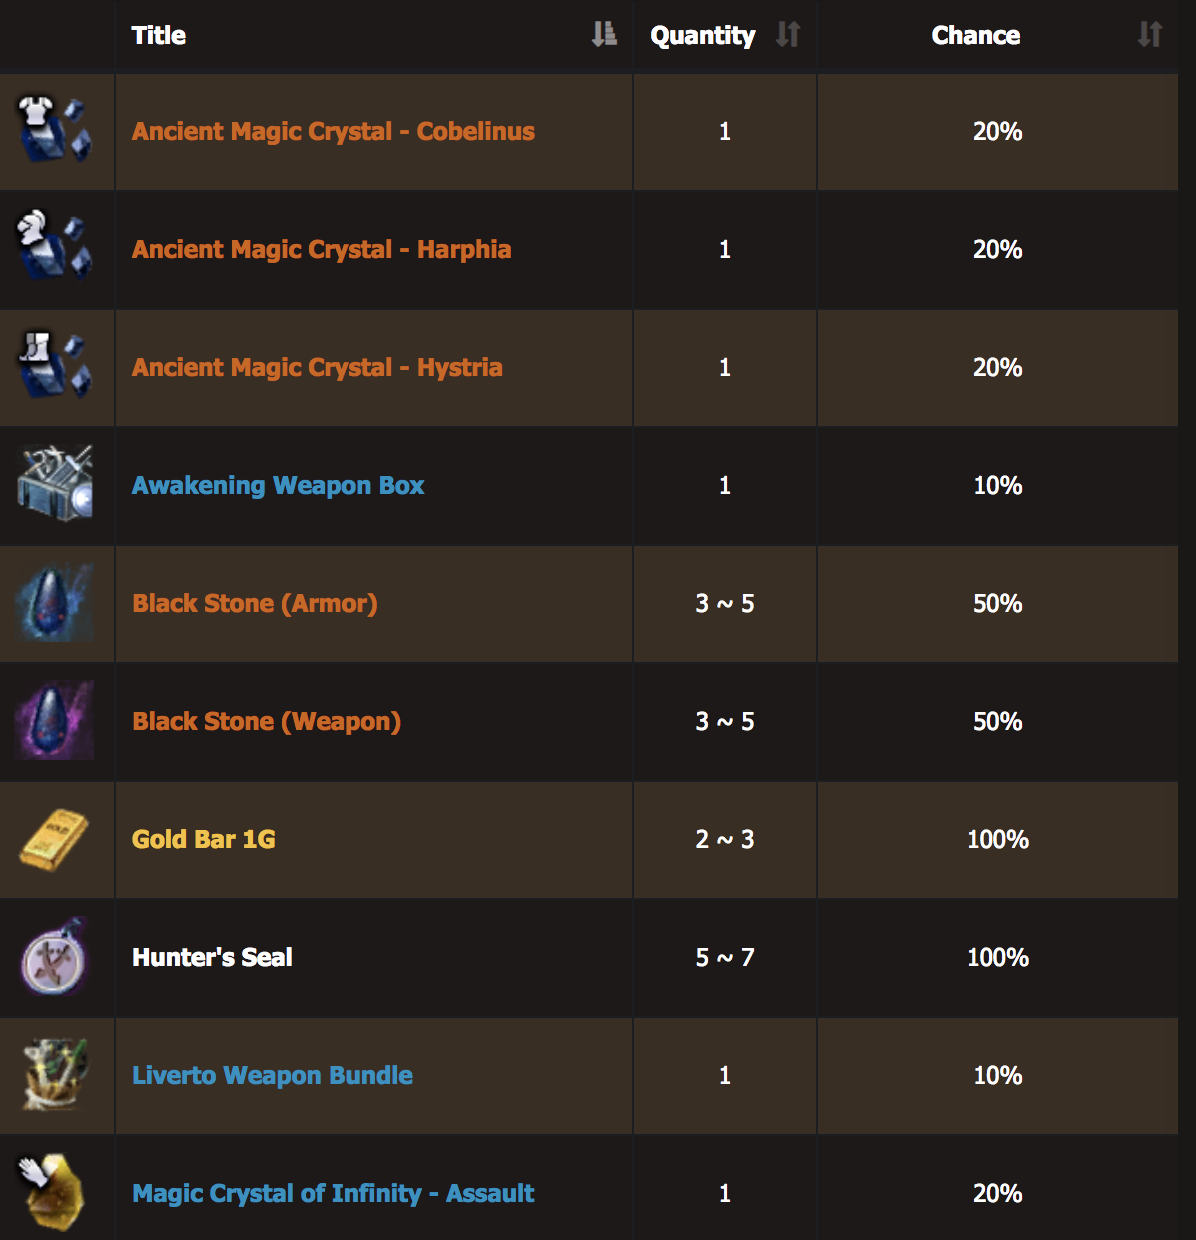Click the Cobelinus crystal item icon

click(55, 130)
